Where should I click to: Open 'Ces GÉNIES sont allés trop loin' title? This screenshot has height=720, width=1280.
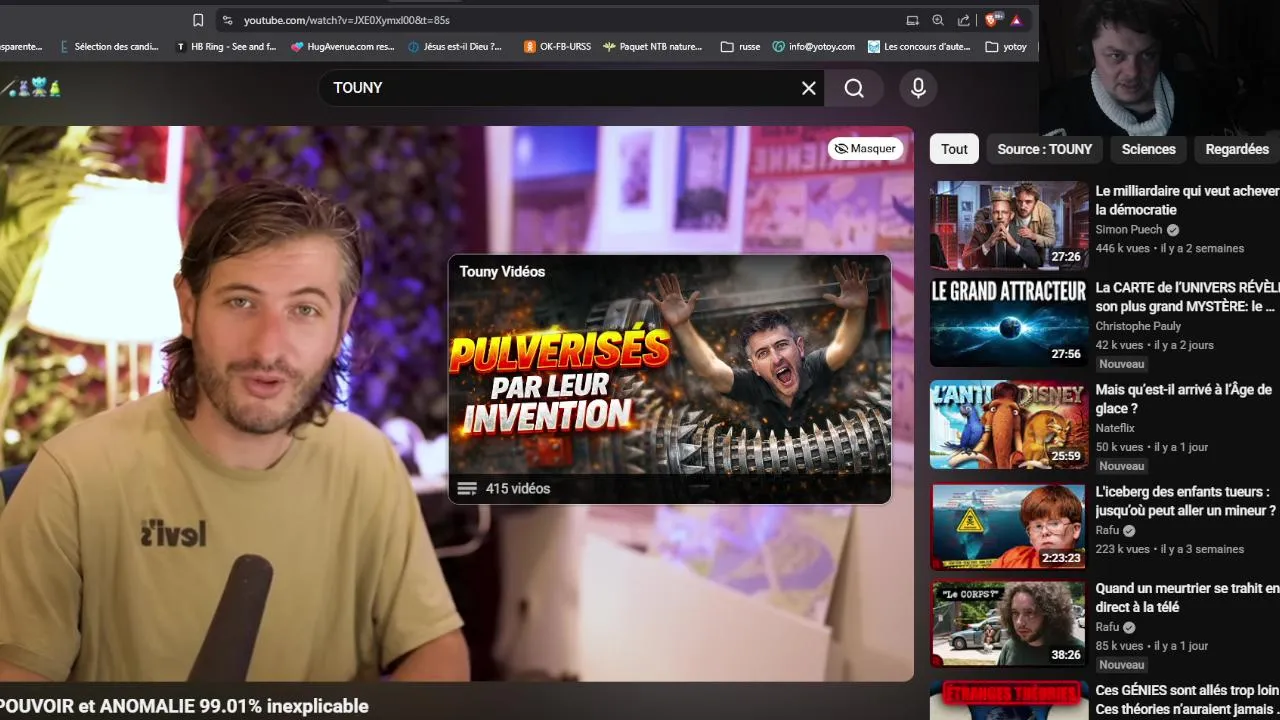pyautogui.click(x=1187, y=700)
